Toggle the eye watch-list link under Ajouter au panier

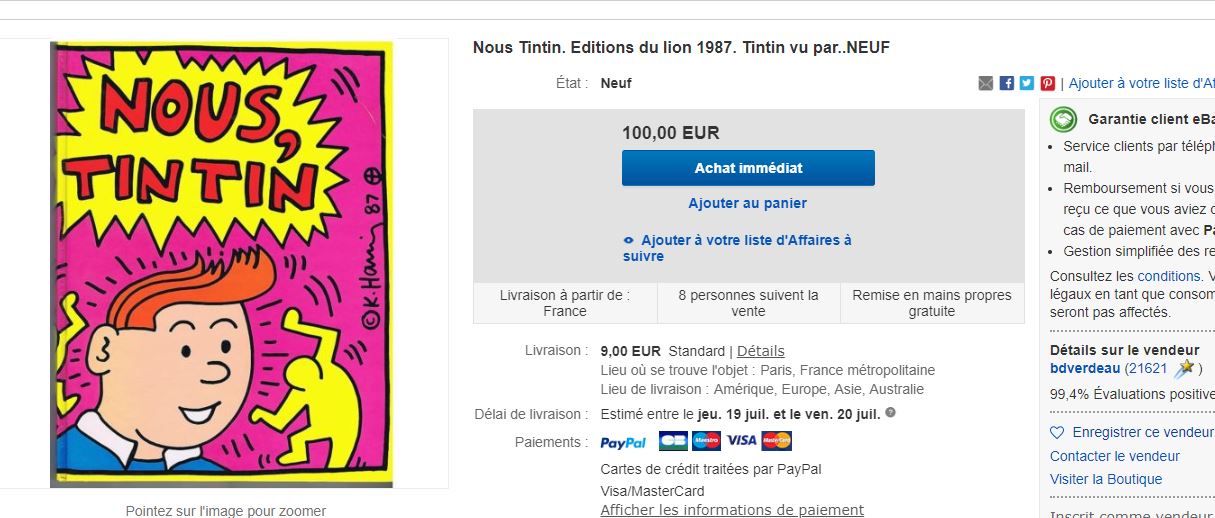click(x=628, y=240)
